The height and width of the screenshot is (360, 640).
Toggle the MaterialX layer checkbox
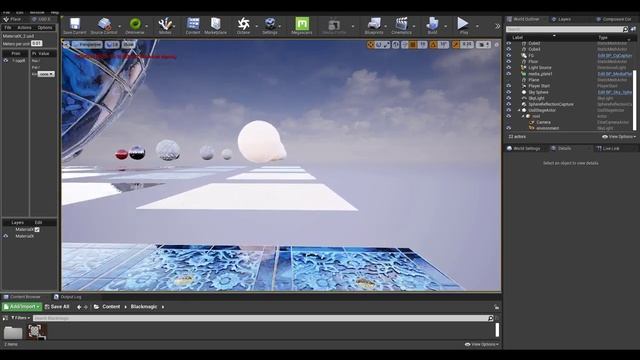(37, 230)
